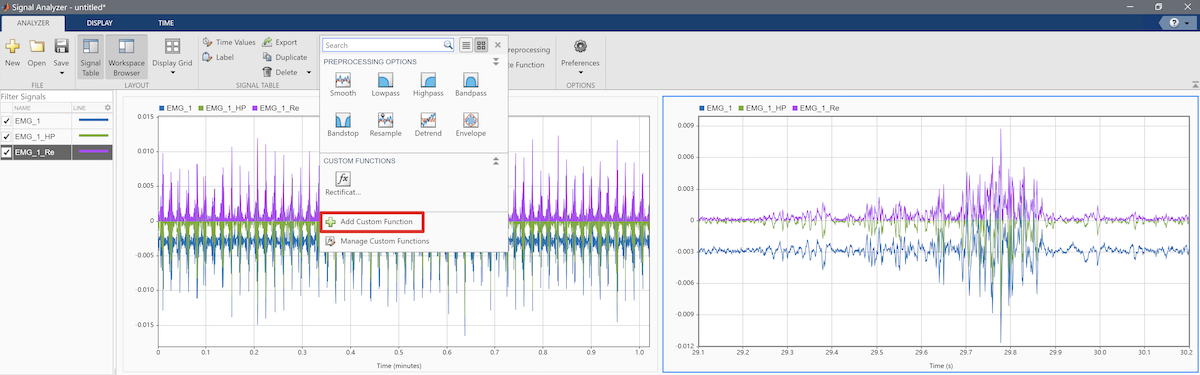Uncheck the EMG_1 signal checkbox
Screen dimensions: 1200x375
click(x=7, y=120)
